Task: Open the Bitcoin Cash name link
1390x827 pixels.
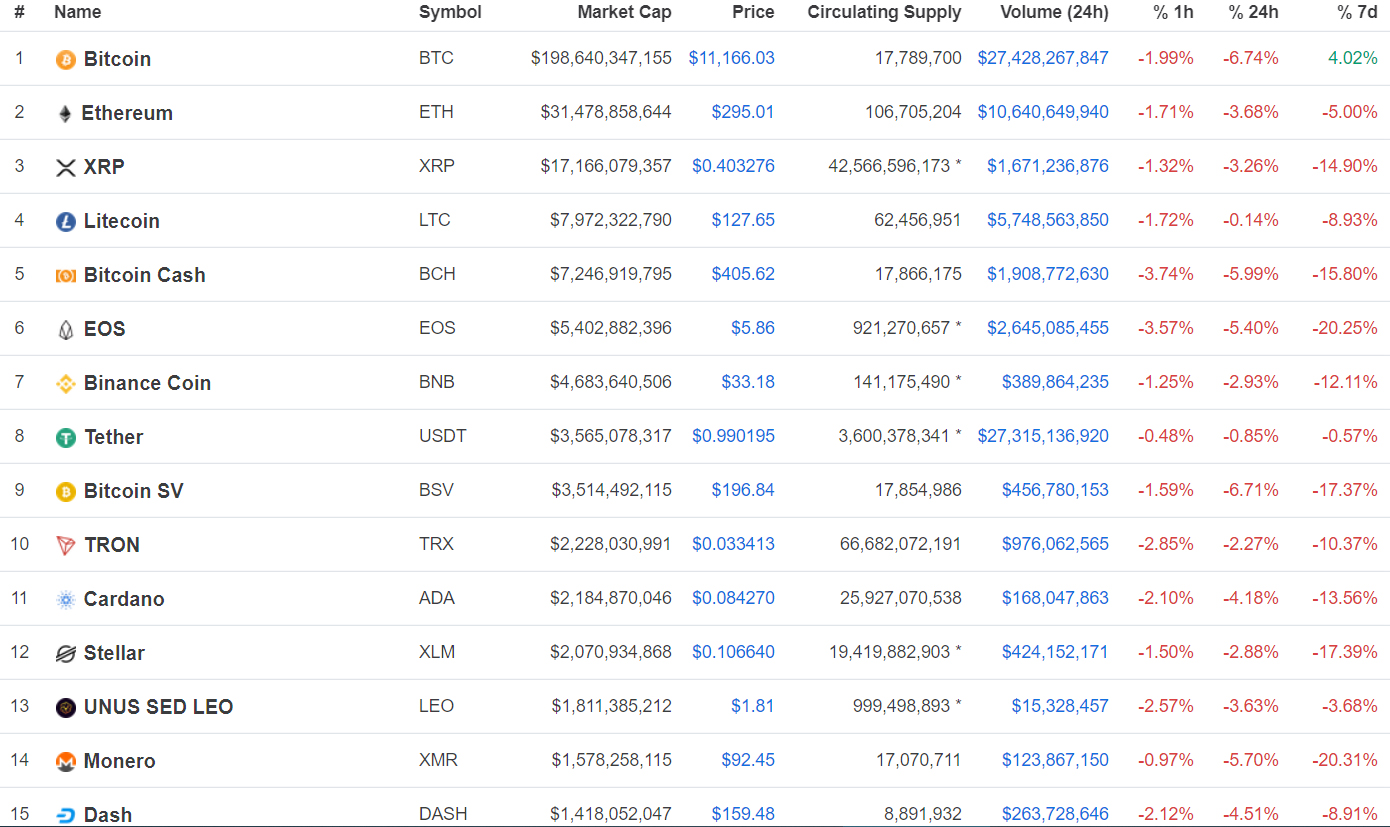Action: click(x=144, y=275)
